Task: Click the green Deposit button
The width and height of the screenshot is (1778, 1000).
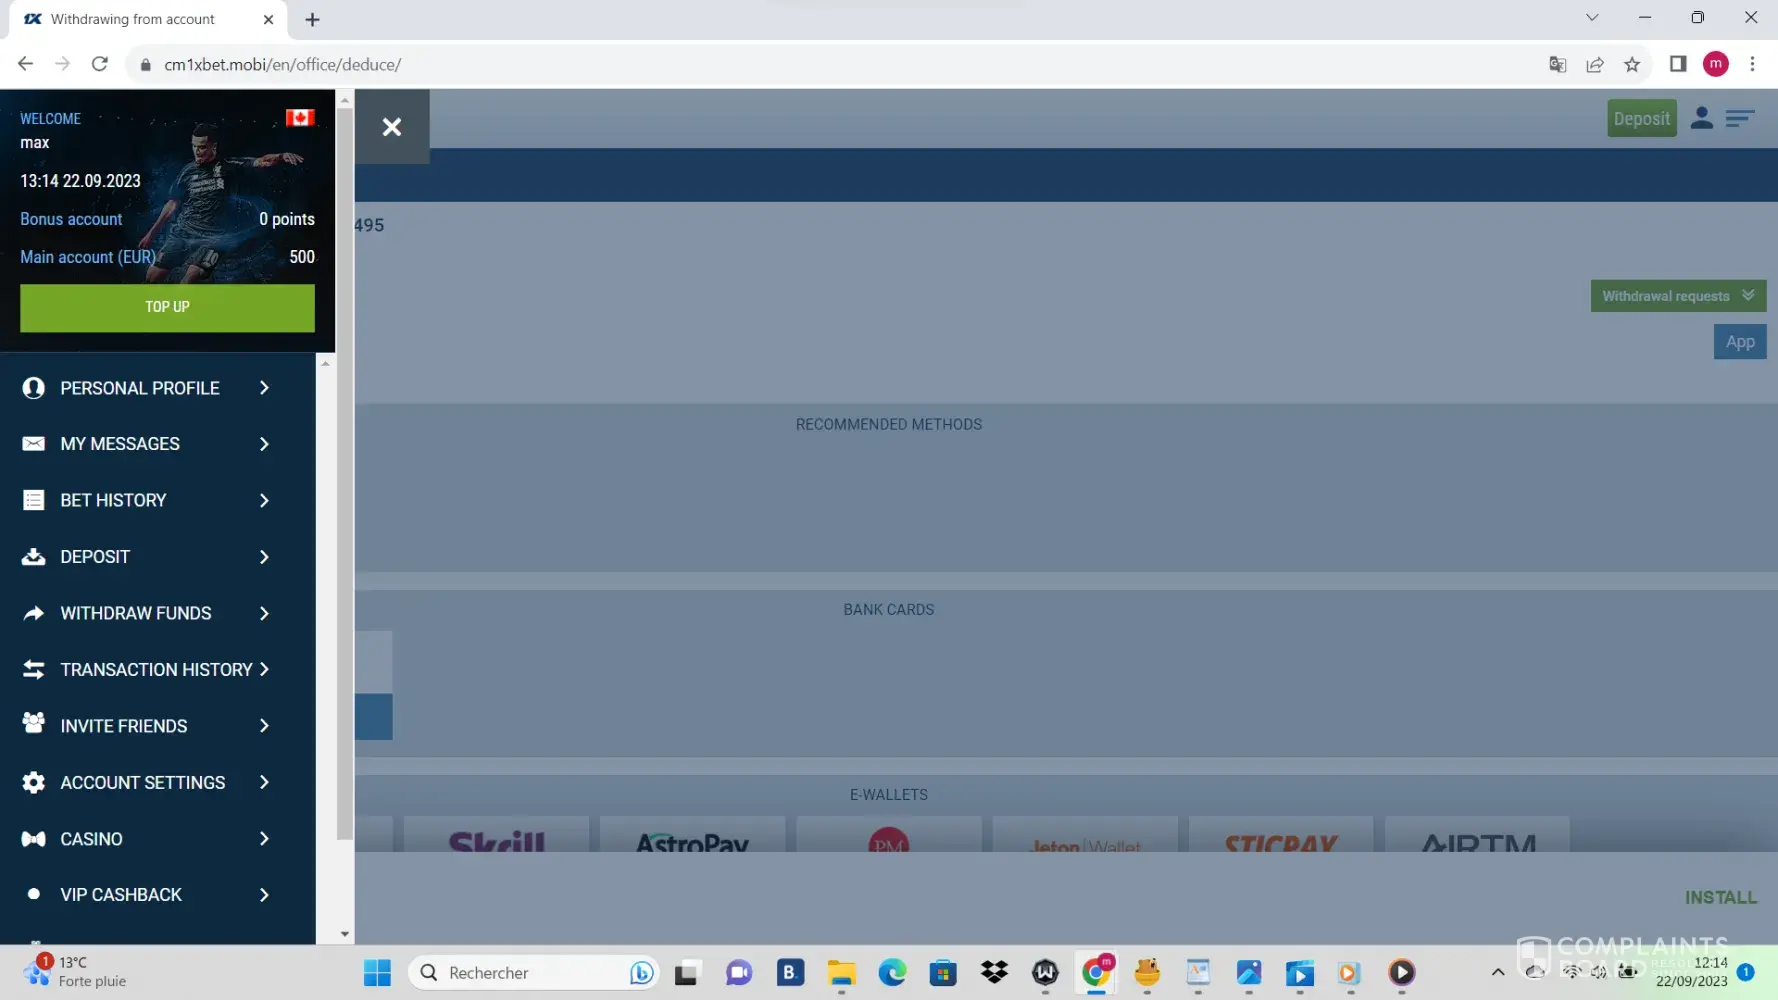Action: coord(1641,118)
